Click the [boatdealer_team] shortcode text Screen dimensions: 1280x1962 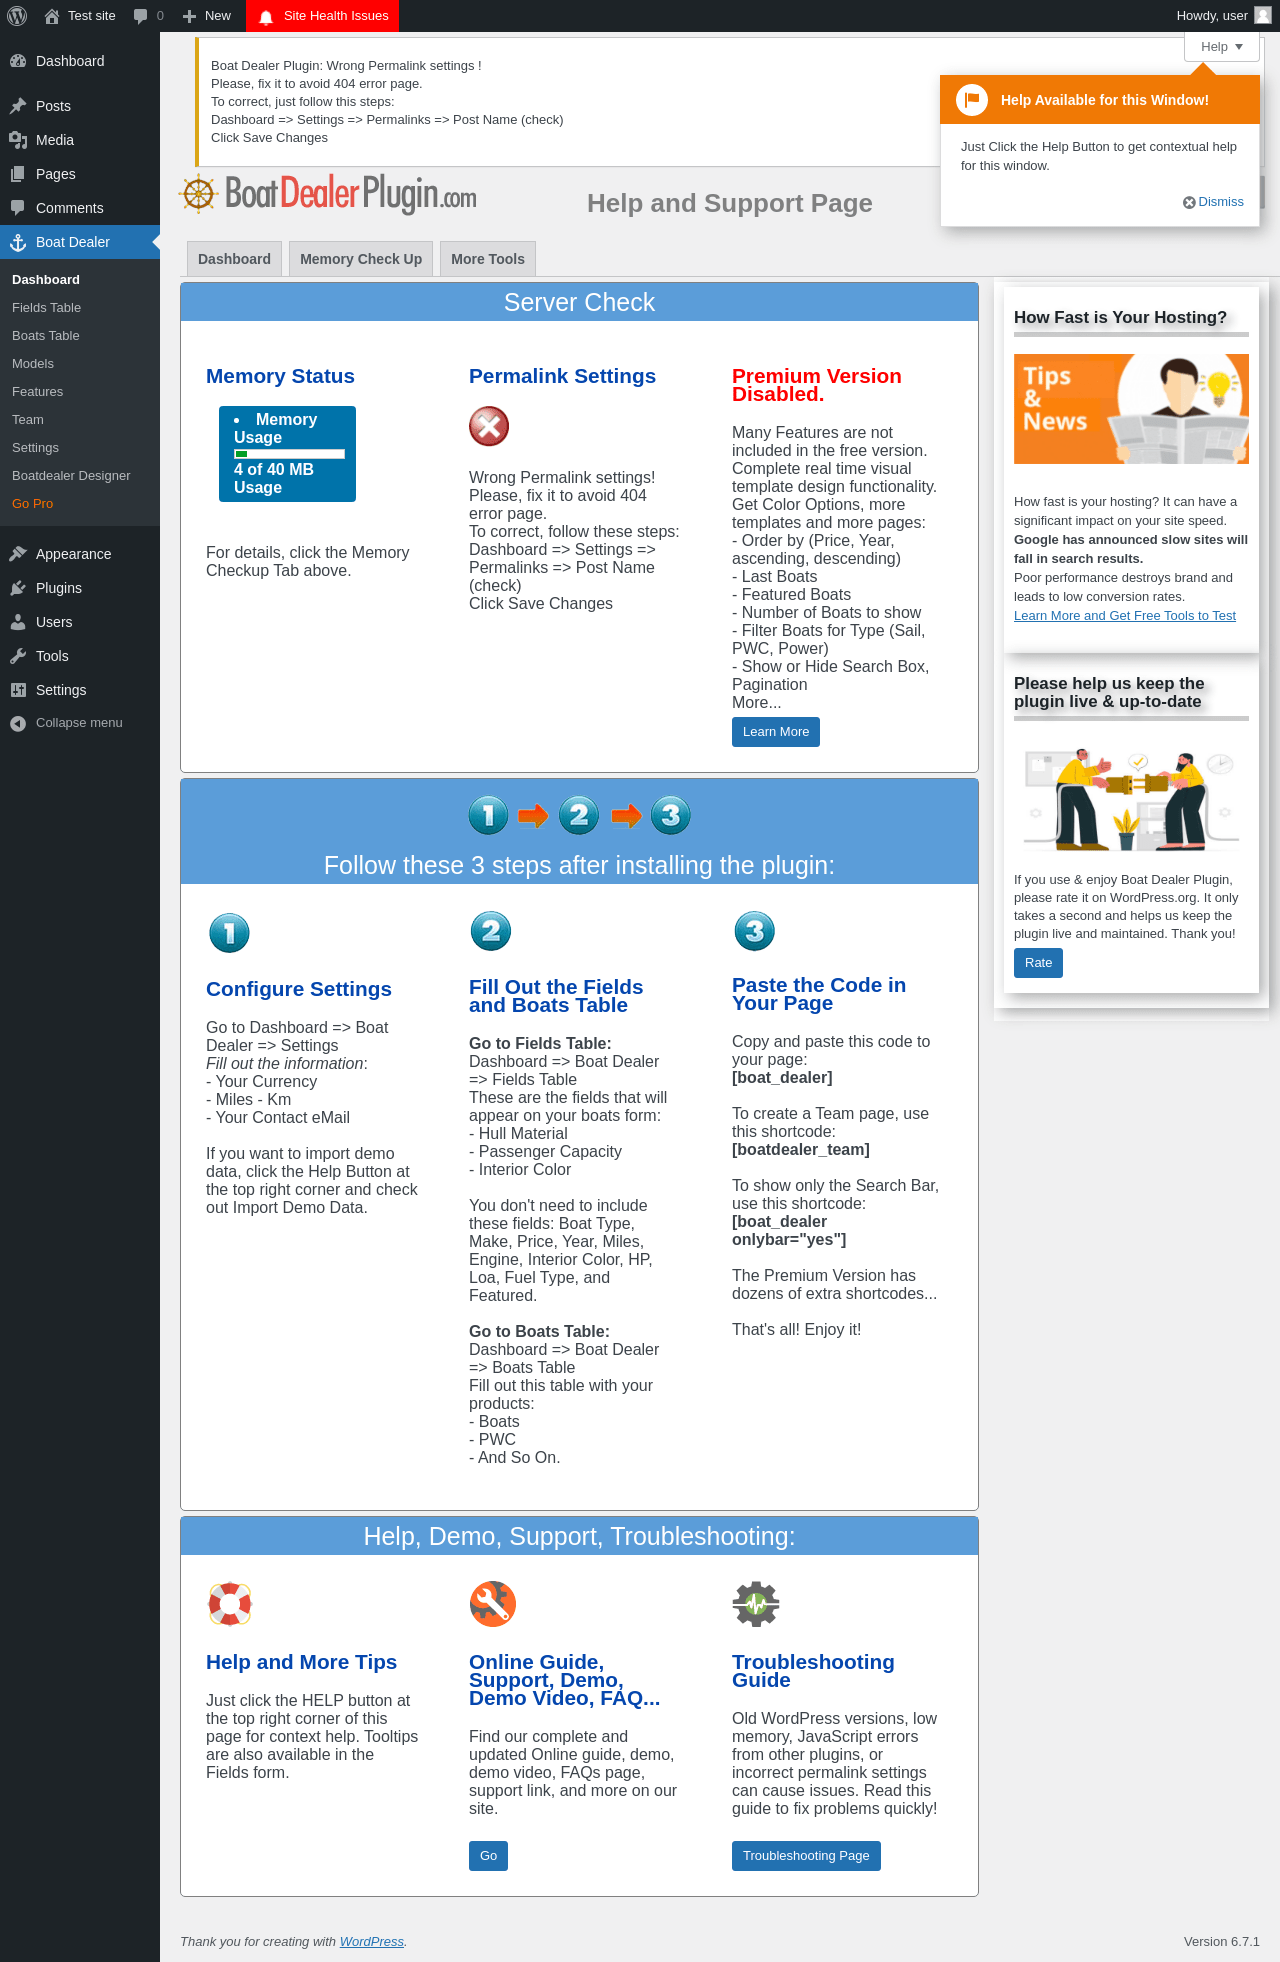(x=801, y=1150)
